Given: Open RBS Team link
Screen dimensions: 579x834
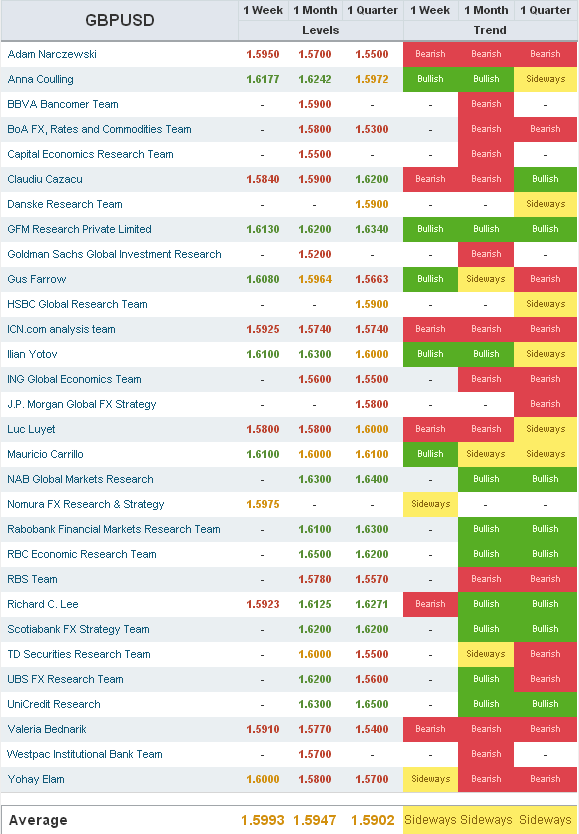Looking at the screenshot, I should tap(32, 579).
